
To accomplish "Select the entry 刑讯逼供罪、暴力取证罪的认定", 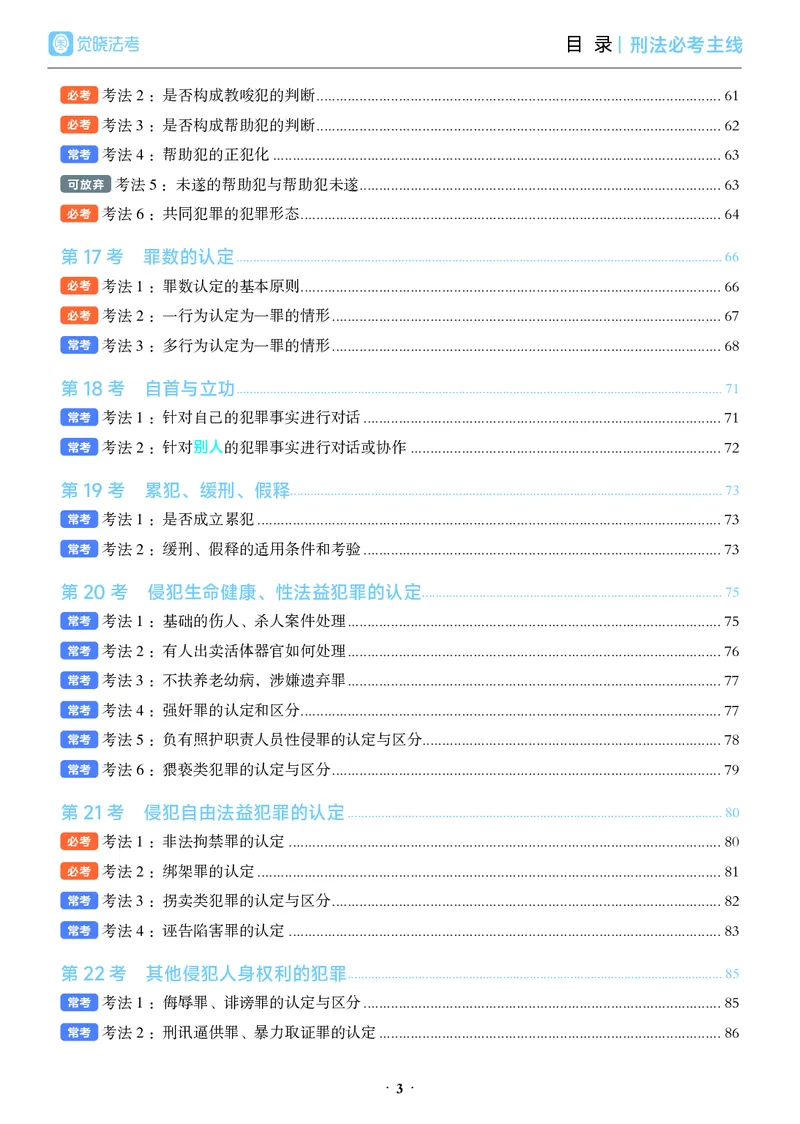I will [x=269, y=1033].
